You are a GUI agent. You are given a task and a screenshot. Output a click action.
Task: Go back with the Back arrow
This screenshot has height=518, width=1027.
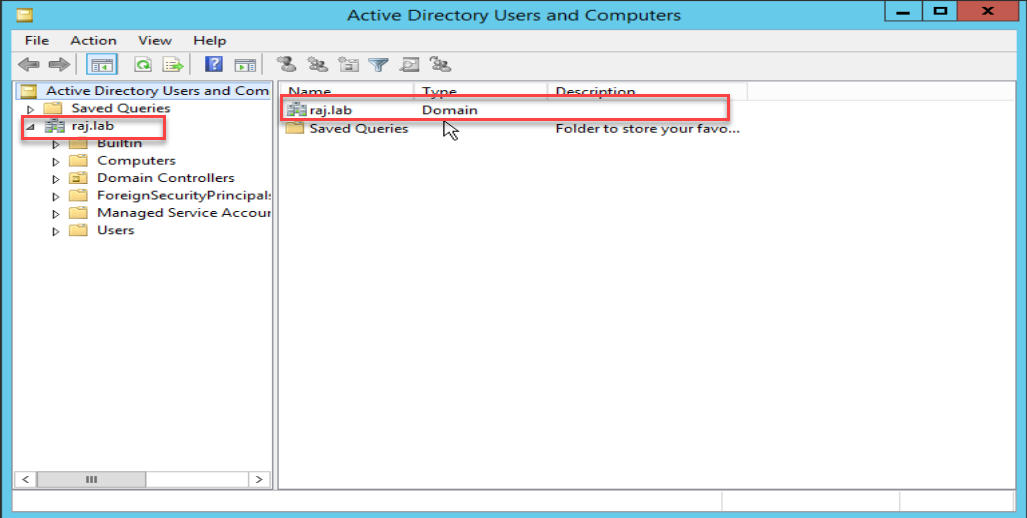pyautogui.click(x=28, y=65)
